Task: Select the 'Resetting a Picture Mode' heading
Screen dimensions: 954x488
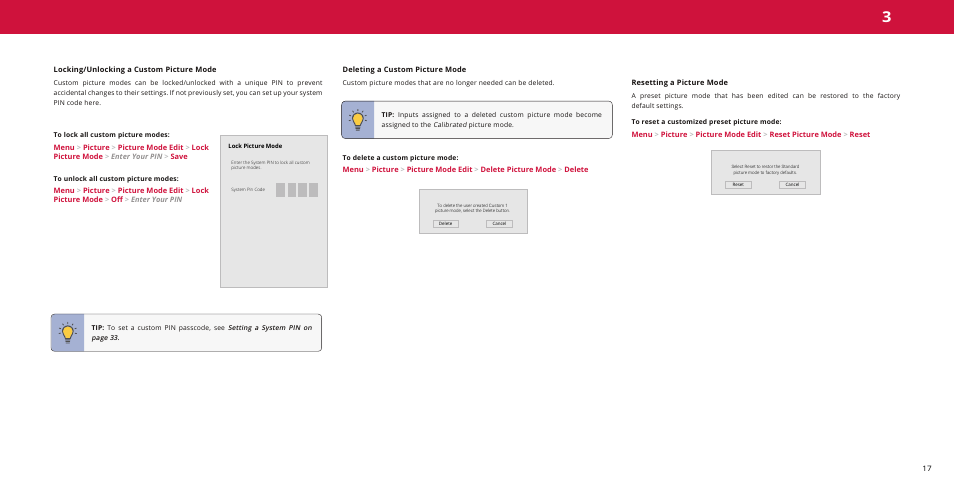Action: (679, 82)
